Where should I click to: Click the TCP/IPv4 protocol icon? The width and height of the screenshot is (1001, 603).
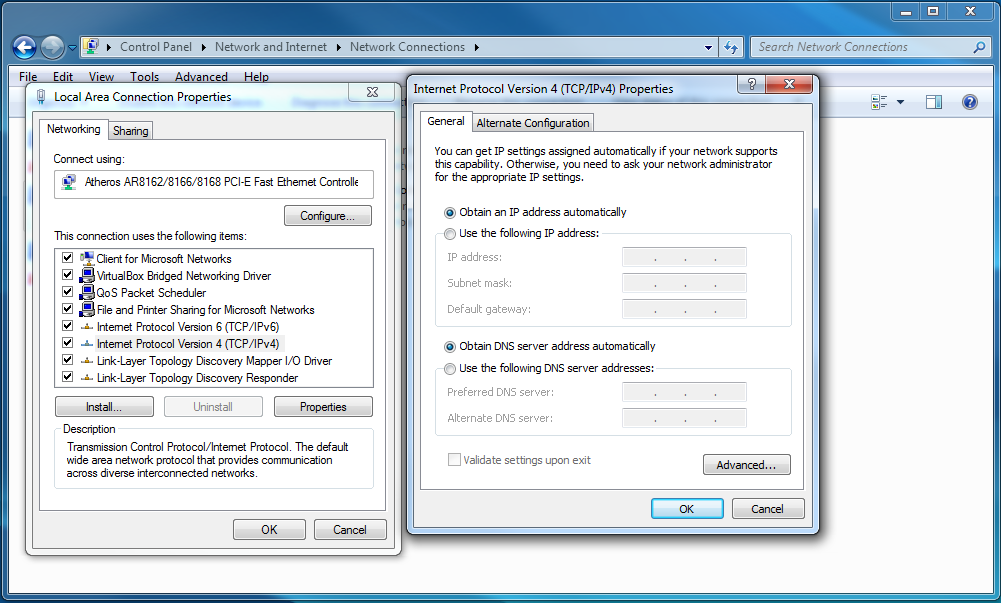(87, 343)
